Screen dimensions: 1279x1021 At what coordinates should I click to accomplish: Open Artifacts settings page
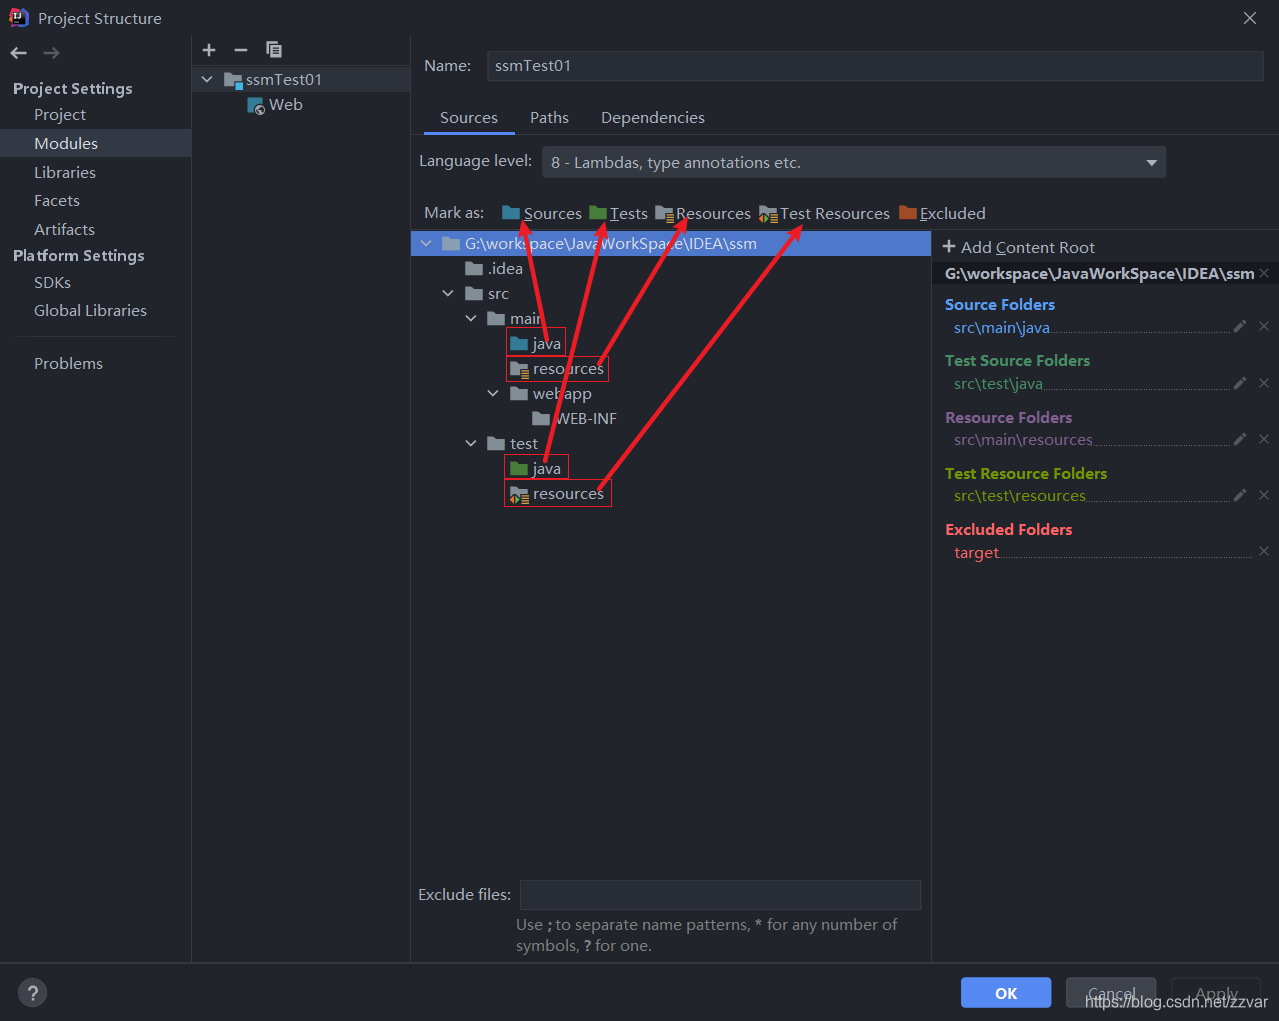click(64, 230)
